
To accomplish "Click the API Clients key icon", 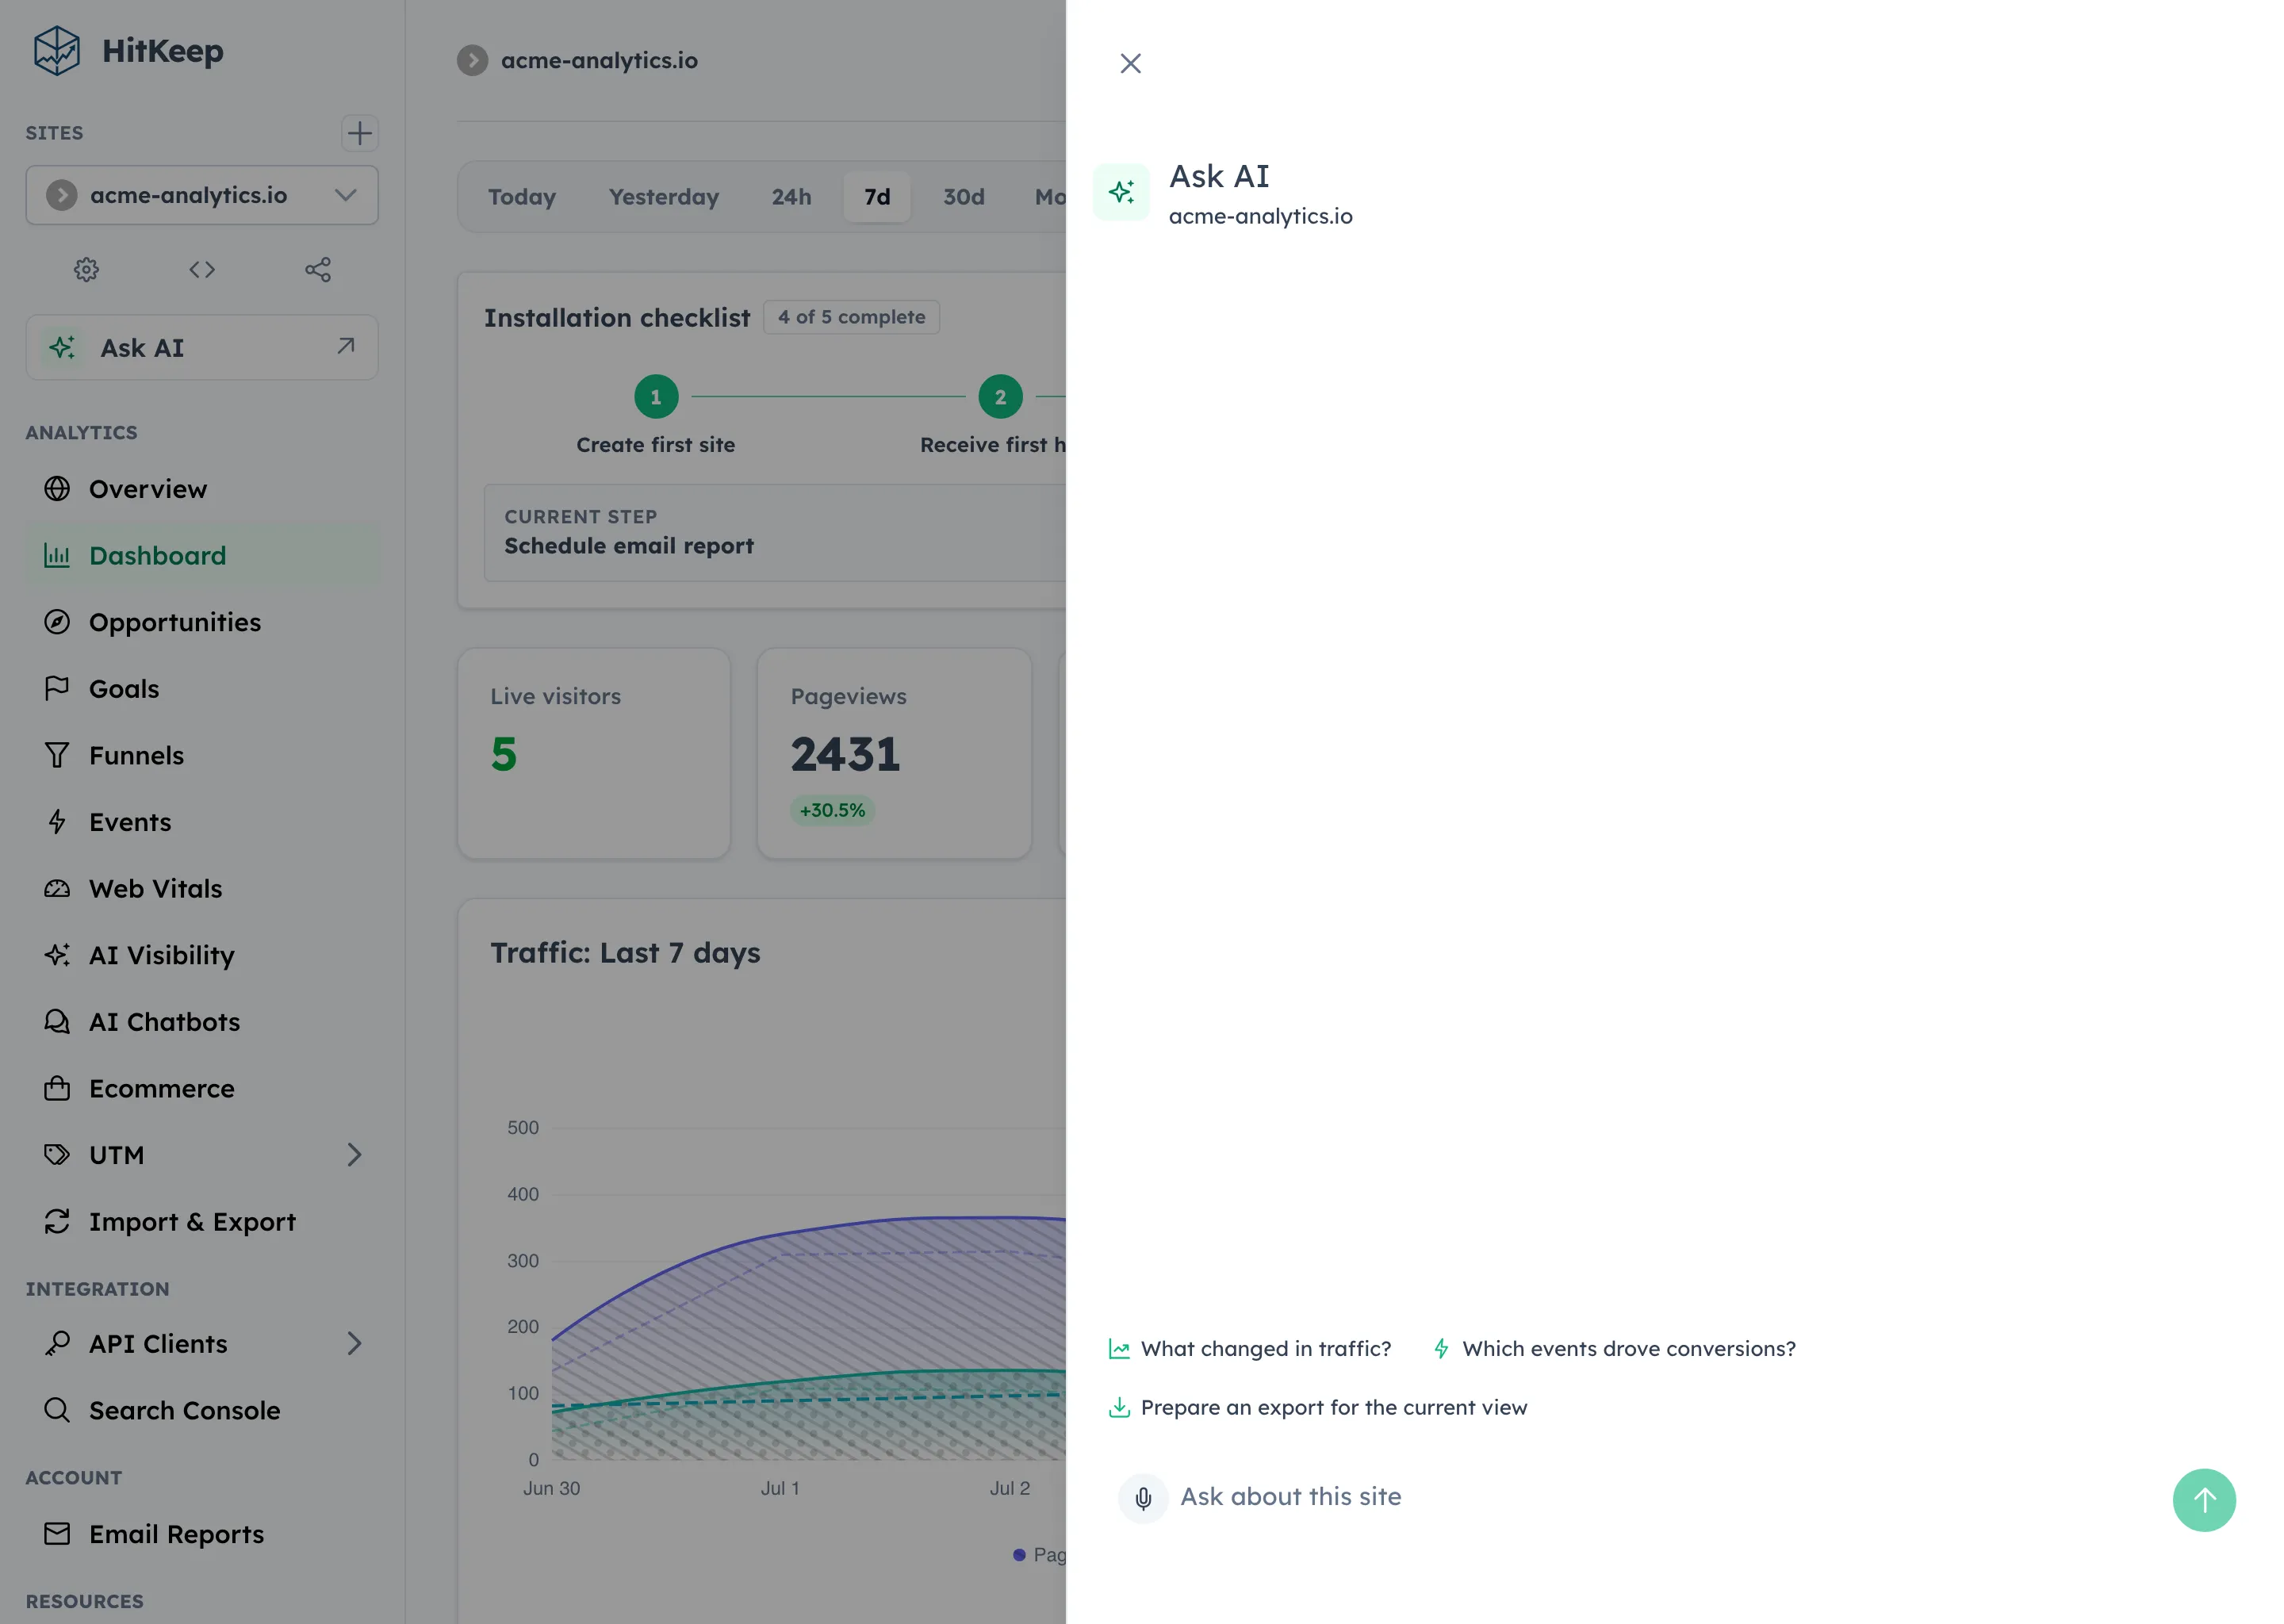I will pyautogui.click(x=57, y=1343).
